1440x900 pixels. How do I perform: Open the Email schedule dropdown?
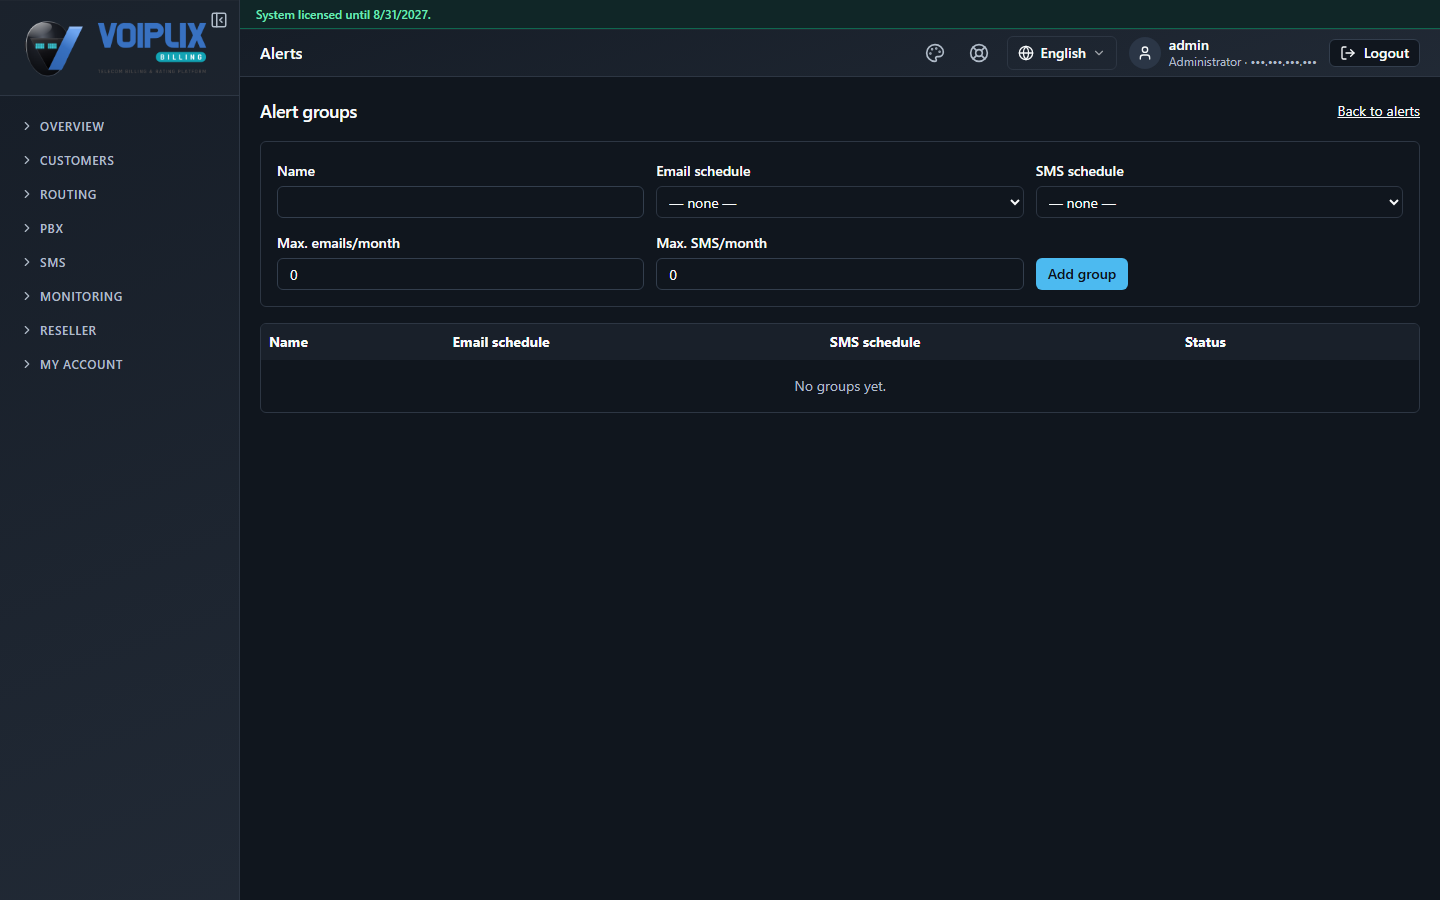click(x=839, y=202)
